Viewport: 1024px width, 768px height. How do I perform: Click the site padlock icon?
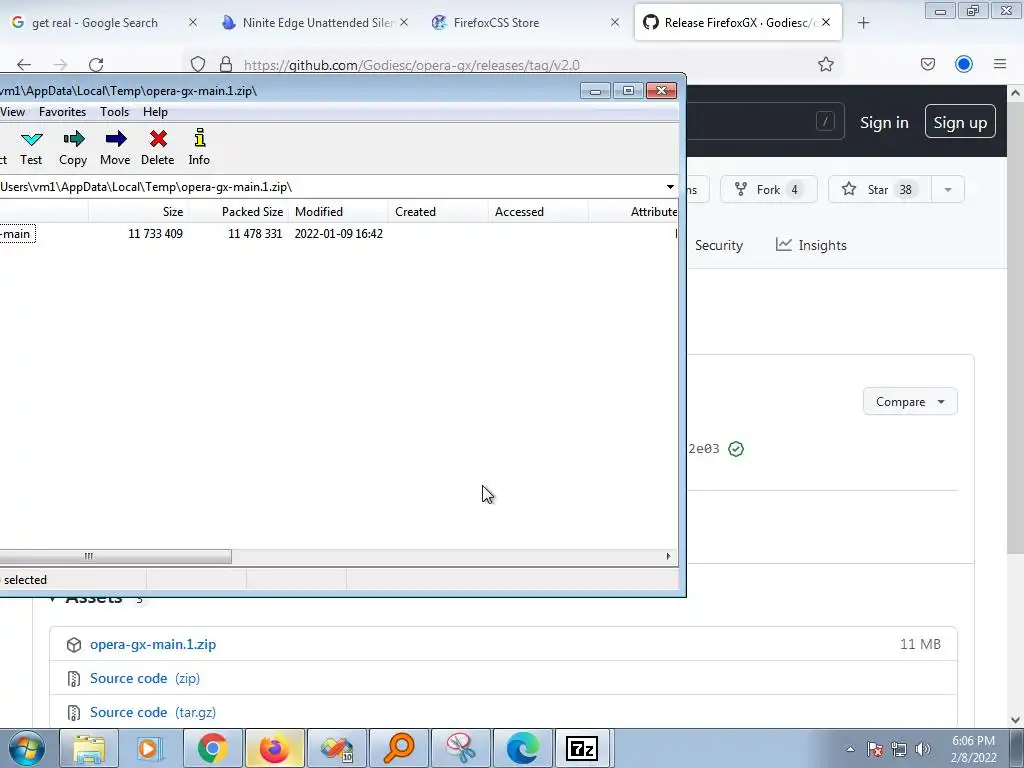(226, 65)
